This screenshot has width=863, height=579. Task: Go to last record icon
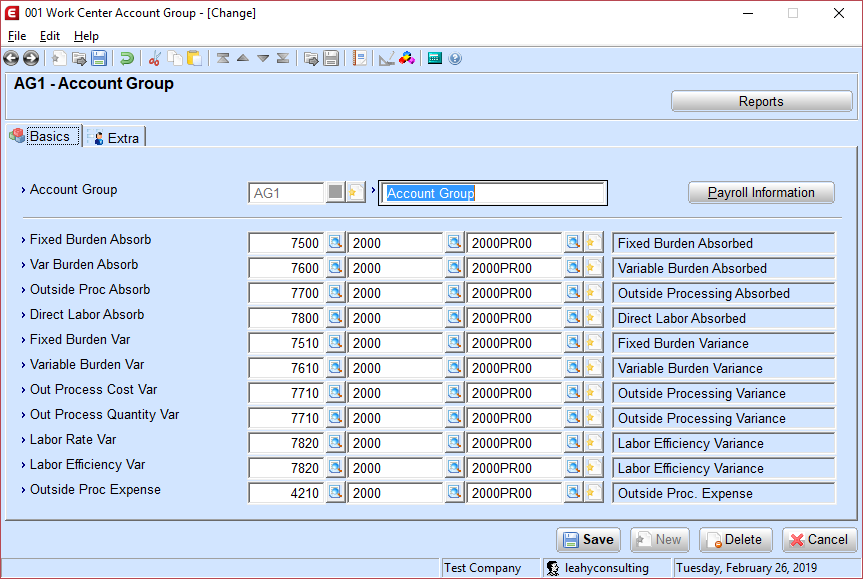click(x=283, y=58)
